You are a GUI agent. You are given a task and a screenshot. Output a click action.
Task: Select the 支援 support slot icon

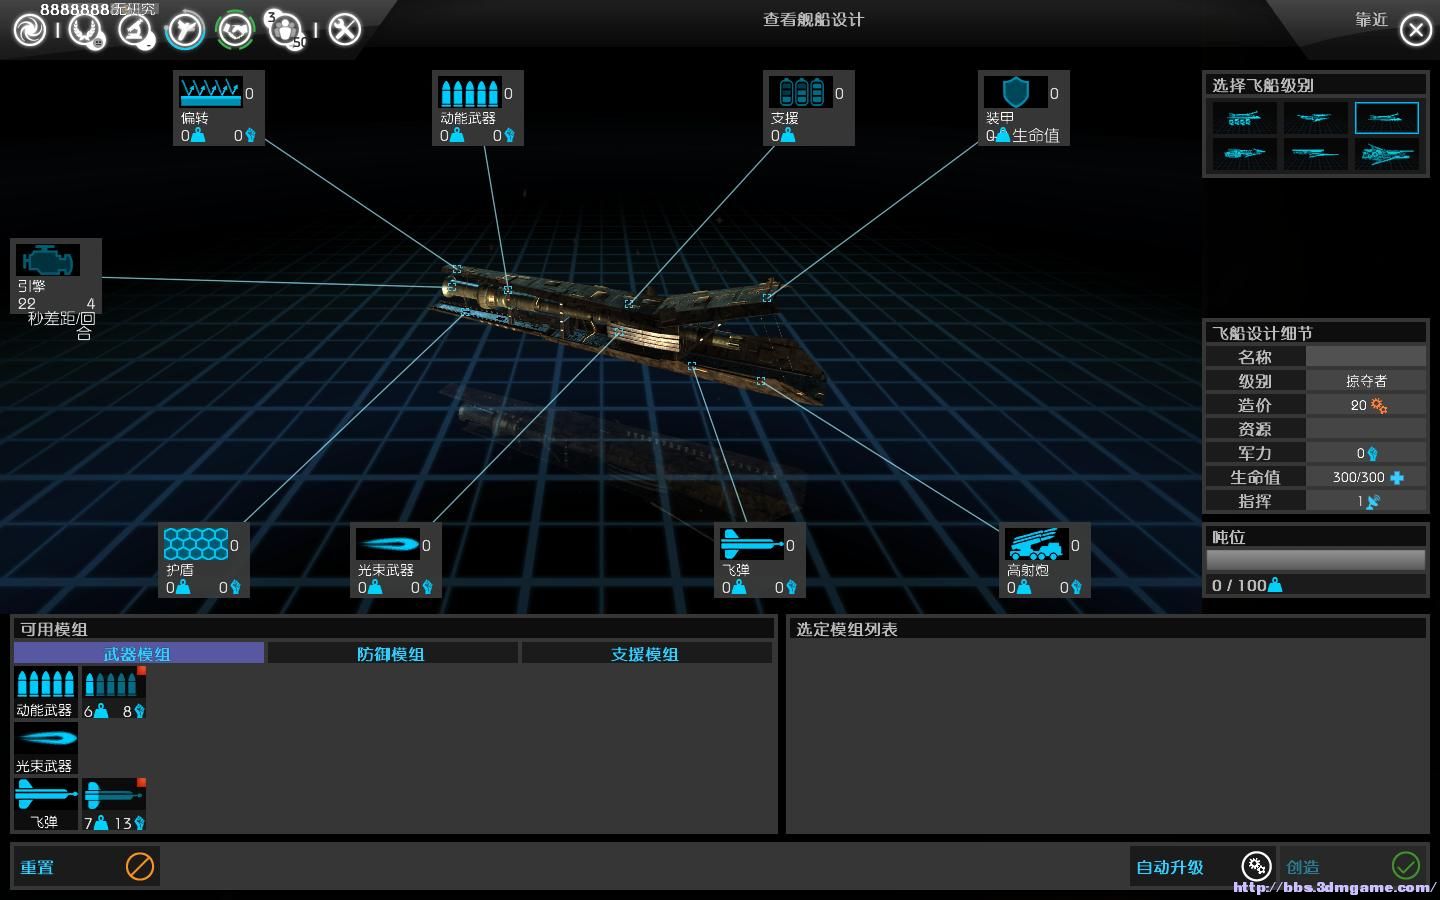pos(801,92)
